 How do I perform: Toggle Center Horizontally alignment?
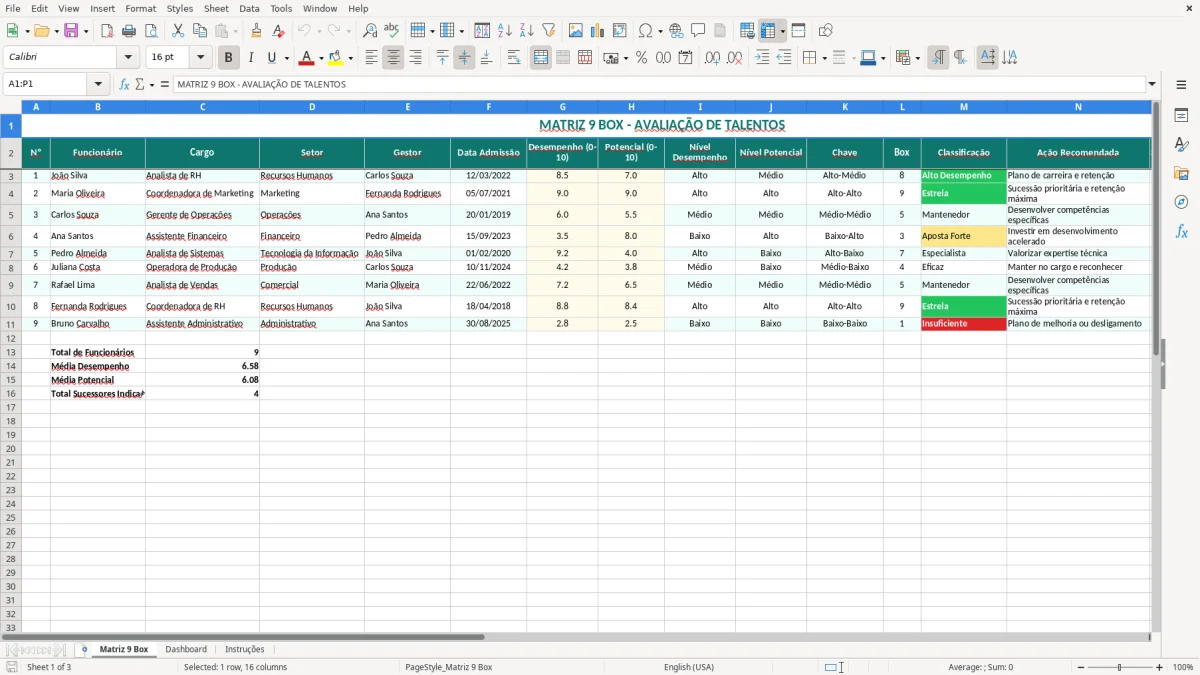[x=393, y=58]
